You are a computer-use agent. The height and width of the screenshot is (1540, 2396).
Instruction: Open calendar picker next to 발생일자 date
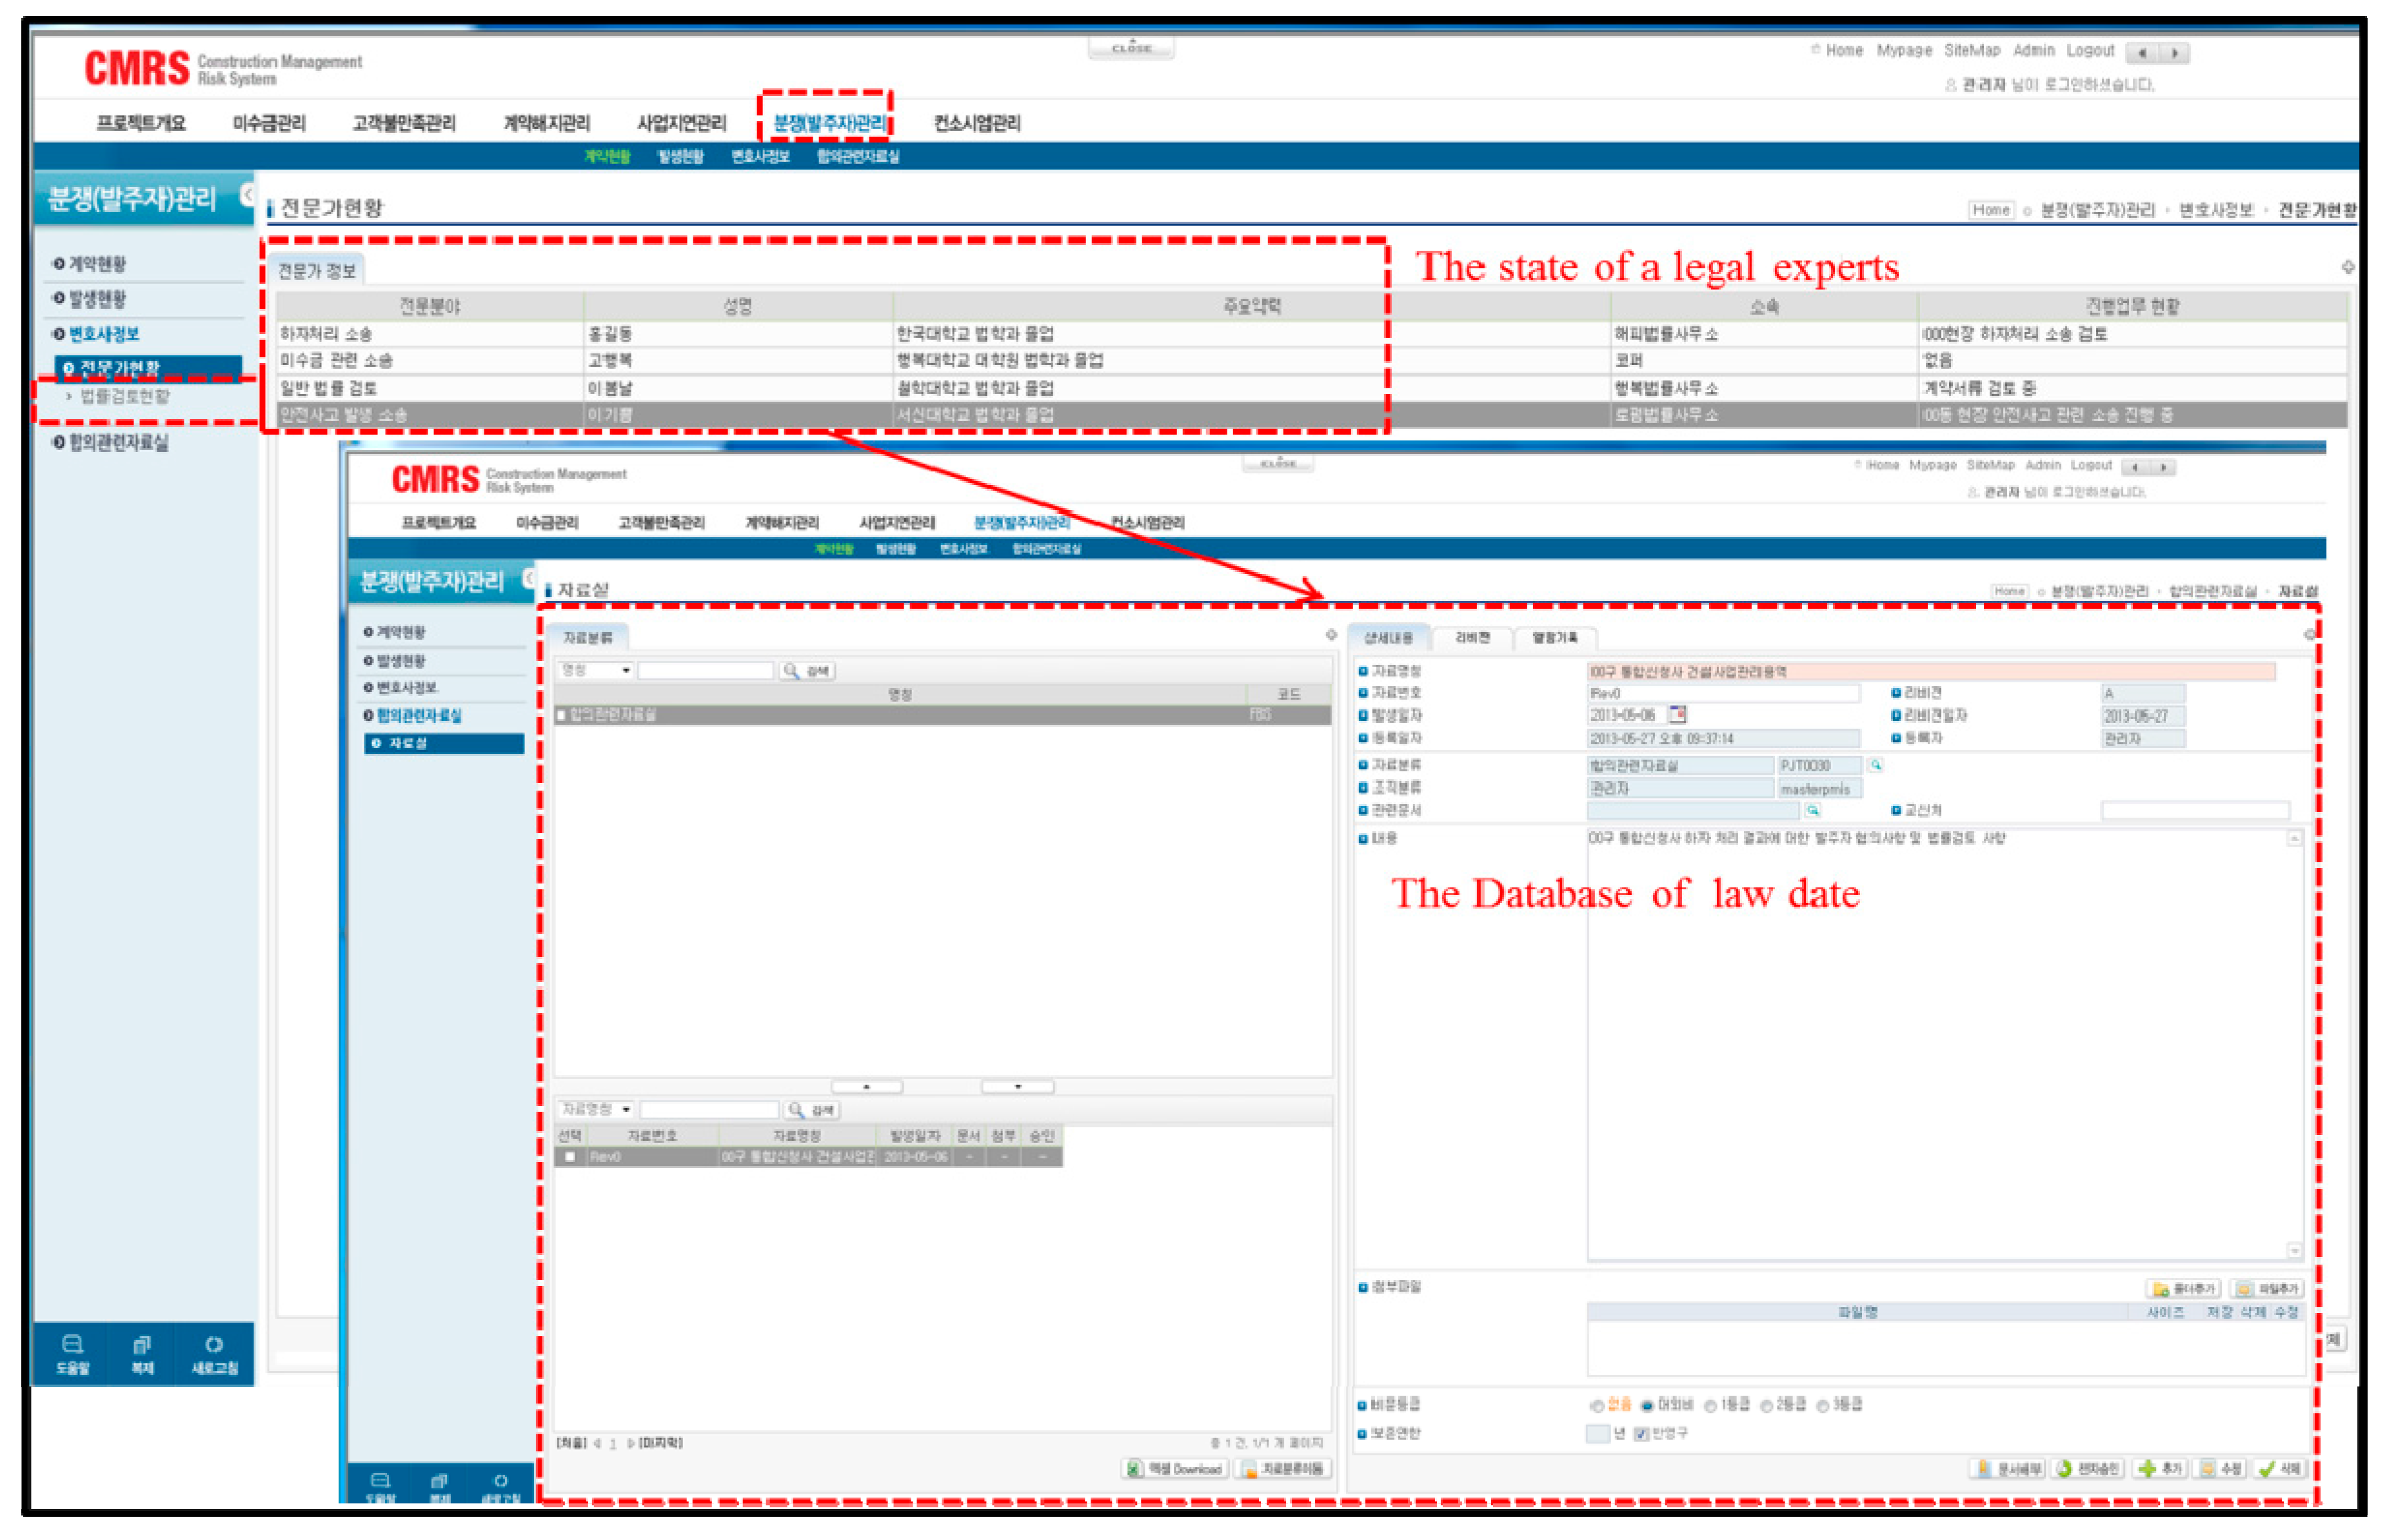coord(1678,714)
